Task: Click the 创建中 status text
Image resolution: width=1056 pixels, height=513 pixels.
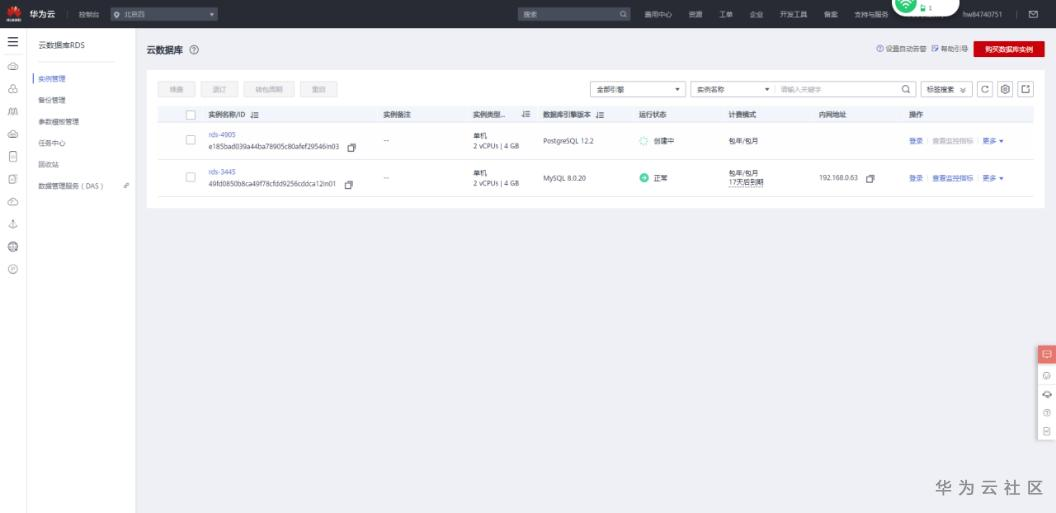Action: pos(663,141)
